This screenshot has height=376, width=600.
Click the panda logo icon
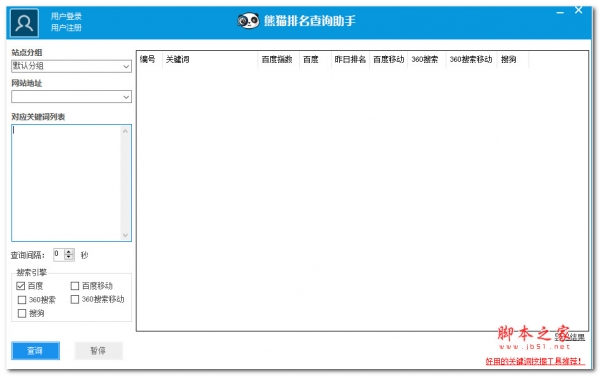click(248, 21)
